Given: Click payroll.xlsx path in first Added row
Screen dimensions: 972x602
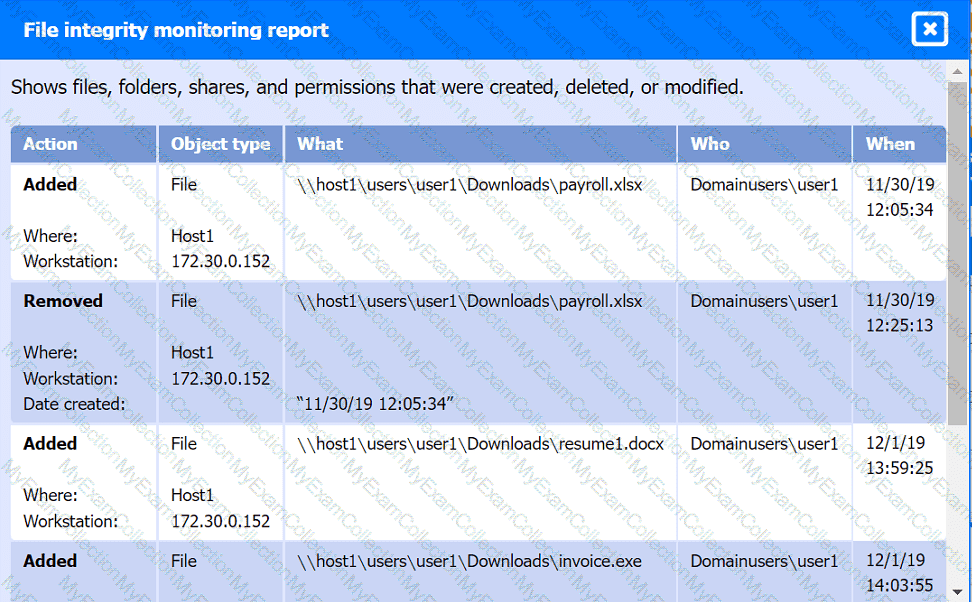Looking at the screenshot, I should coord(470,185).
